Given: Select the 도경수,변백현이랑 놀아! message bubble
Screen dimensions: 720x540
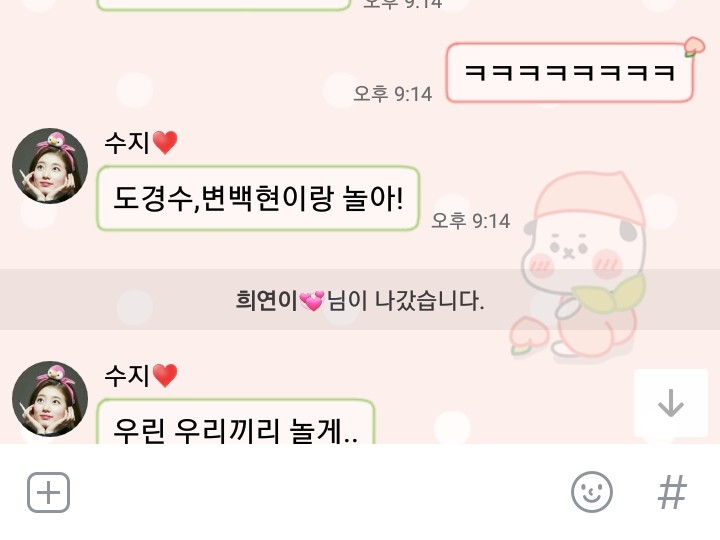Looking at the screenshot, I should 259,198.
